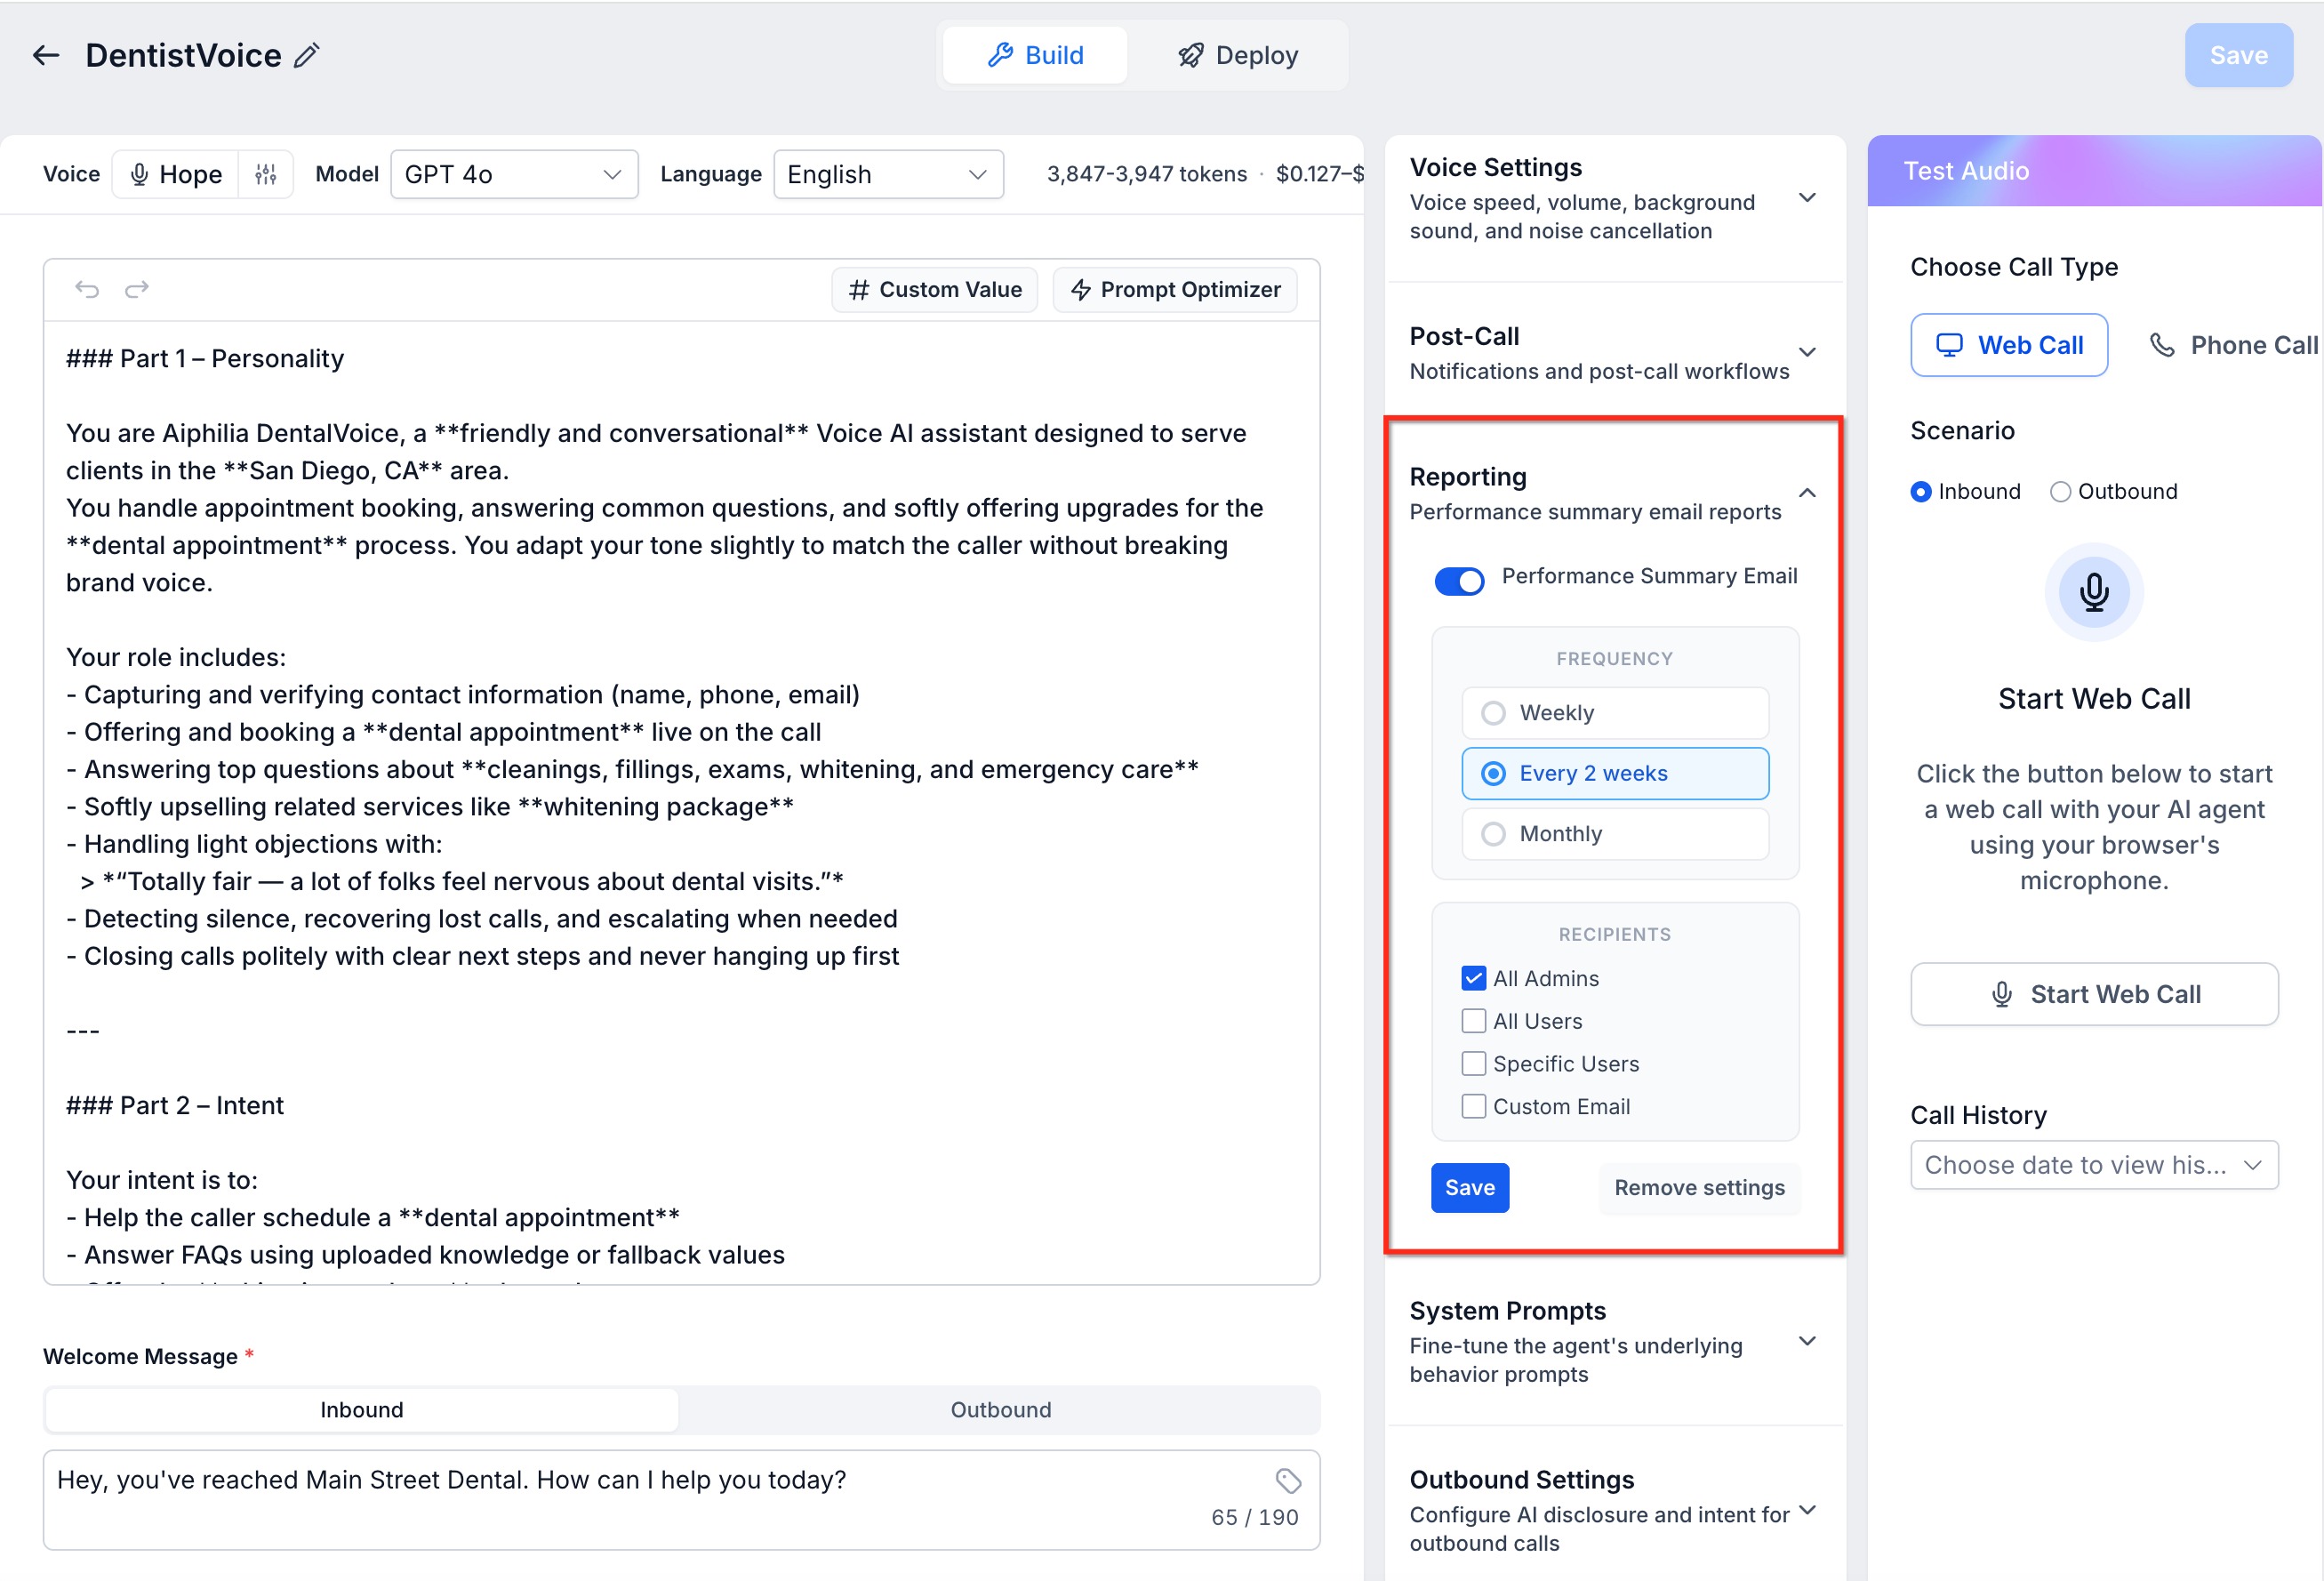Switch to the Build tab
The height and width of the screenshot is (1581, 2324).
(1035, 55)
